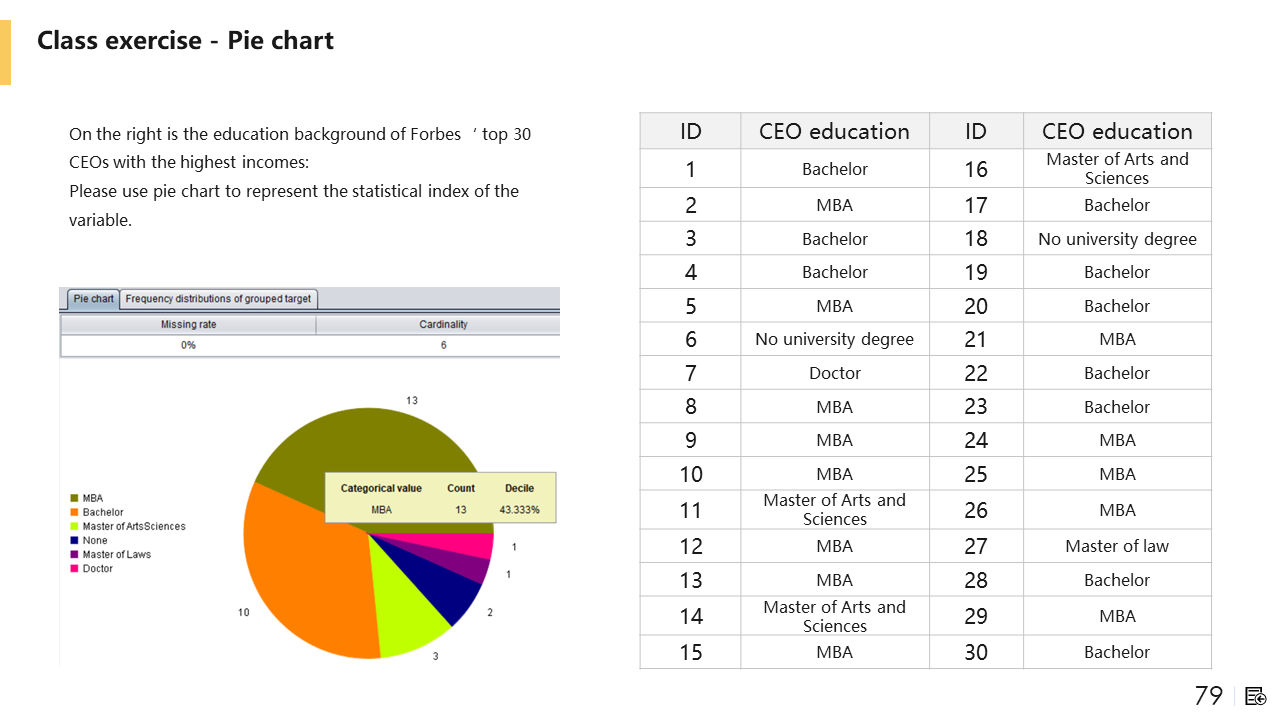Screen dimensions: 1280x720
Task: Select the orange Bachelor legend swatch
Action: click(x=74, y=512)
